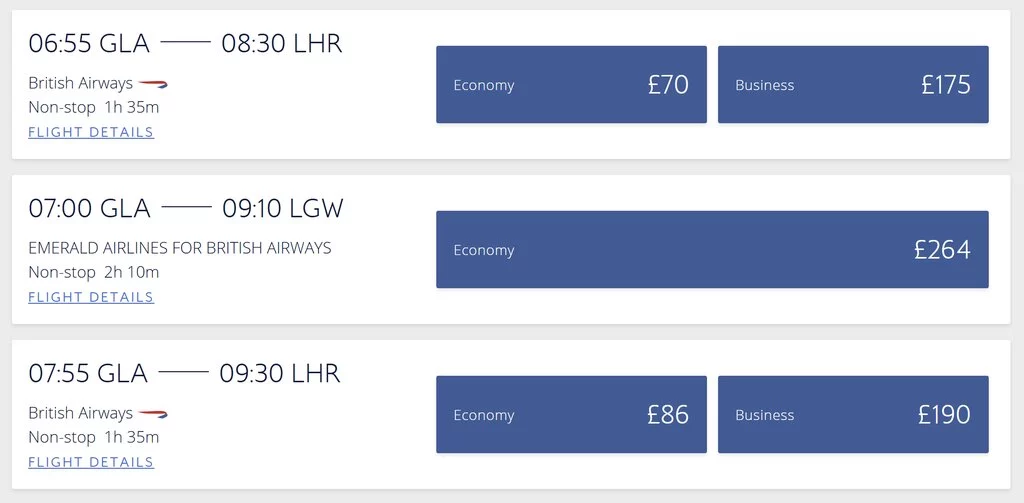Open Flight Details for the 07:55 departure
Screen dimensions: 1024x503
point(91,462)
